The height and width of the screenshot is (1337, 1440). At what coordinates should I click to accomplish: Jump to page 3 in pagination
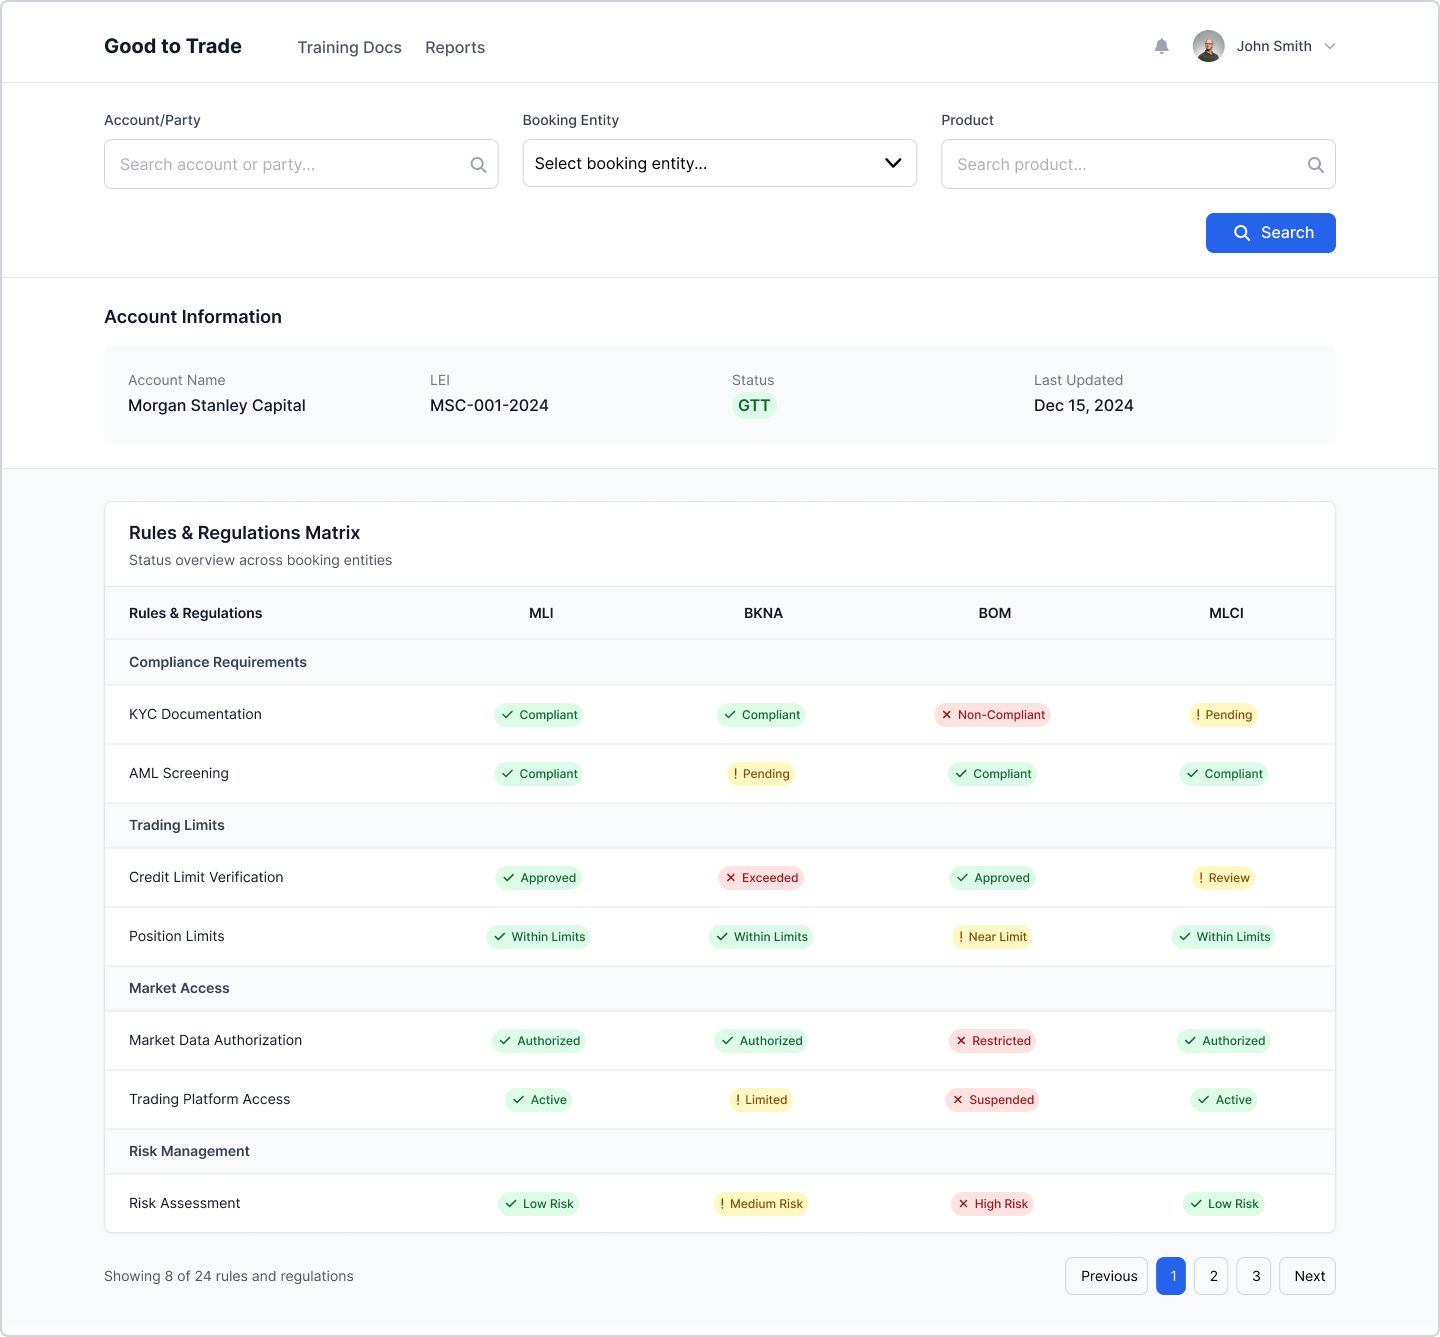pos(1255,1276)
